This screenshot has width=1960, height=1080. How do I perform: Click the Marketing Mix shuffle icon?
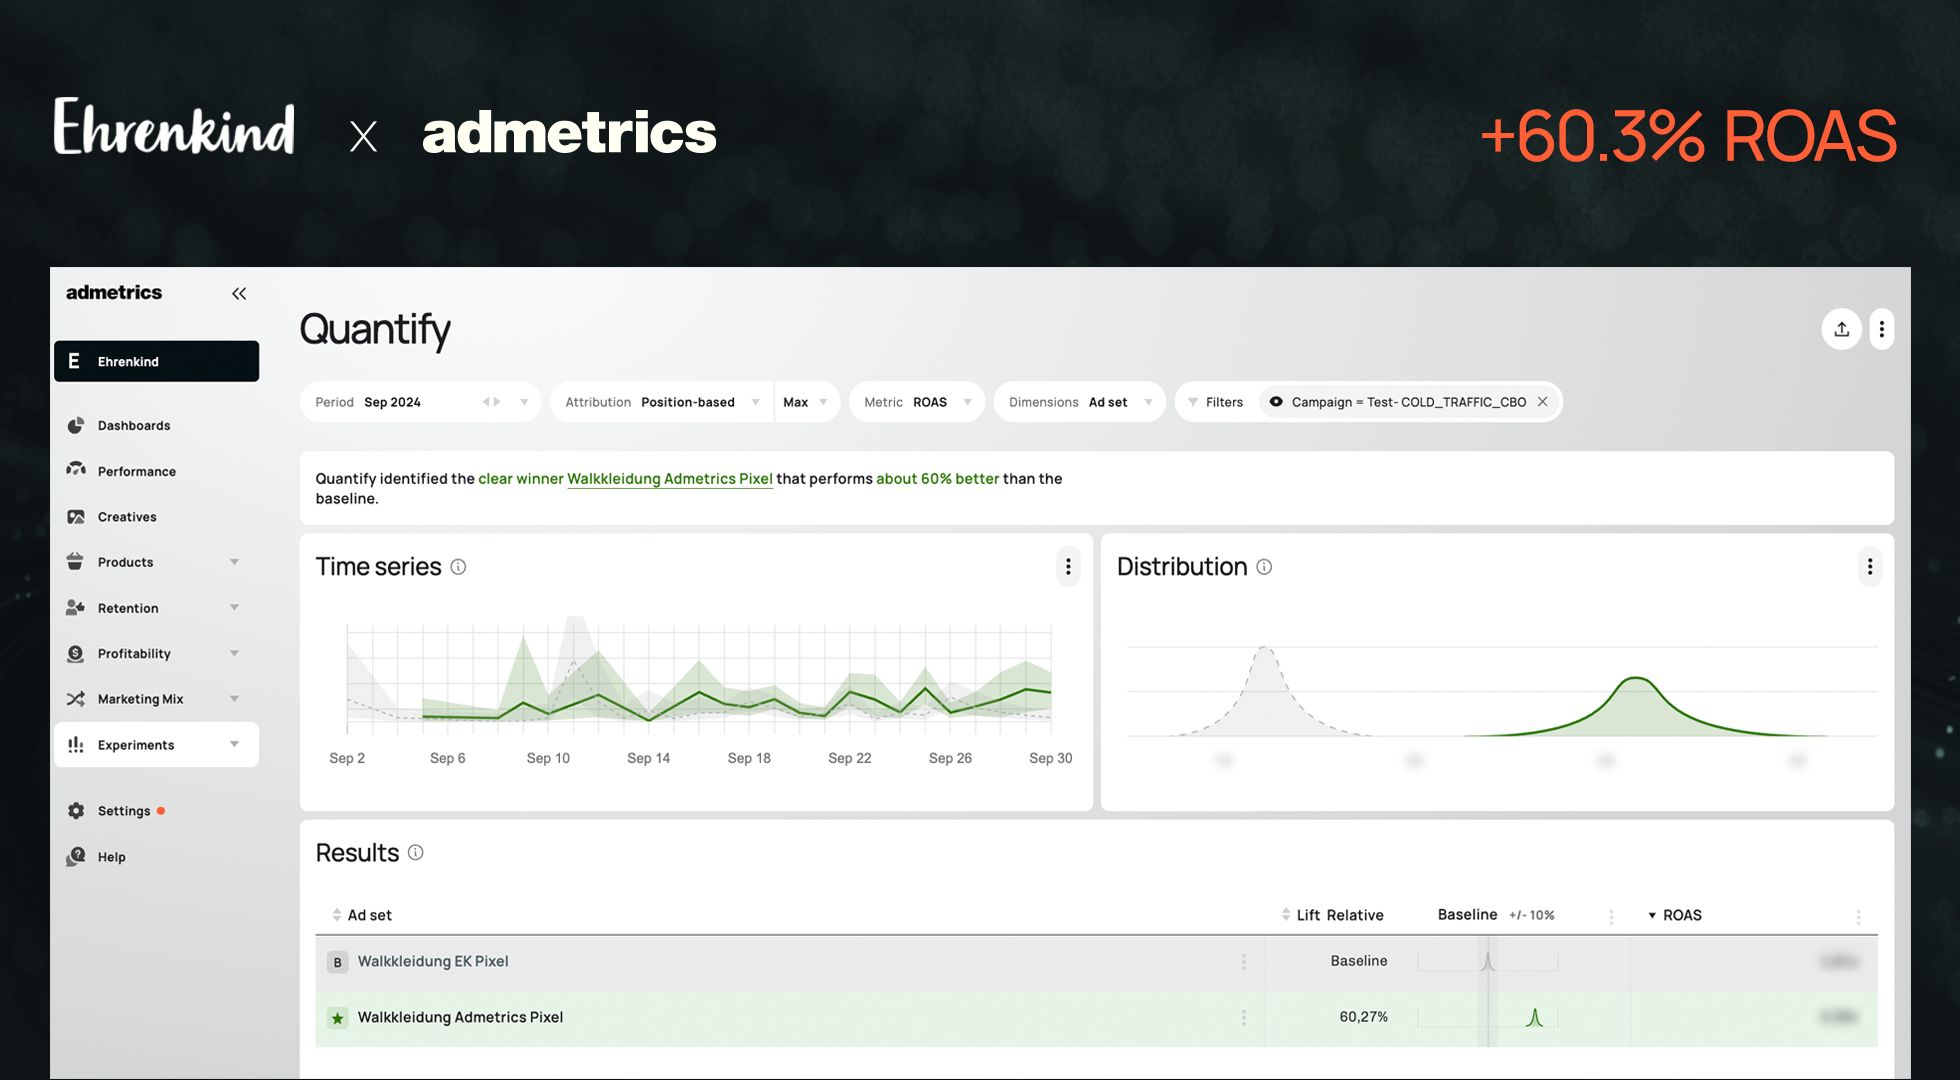tap(76, 698)
